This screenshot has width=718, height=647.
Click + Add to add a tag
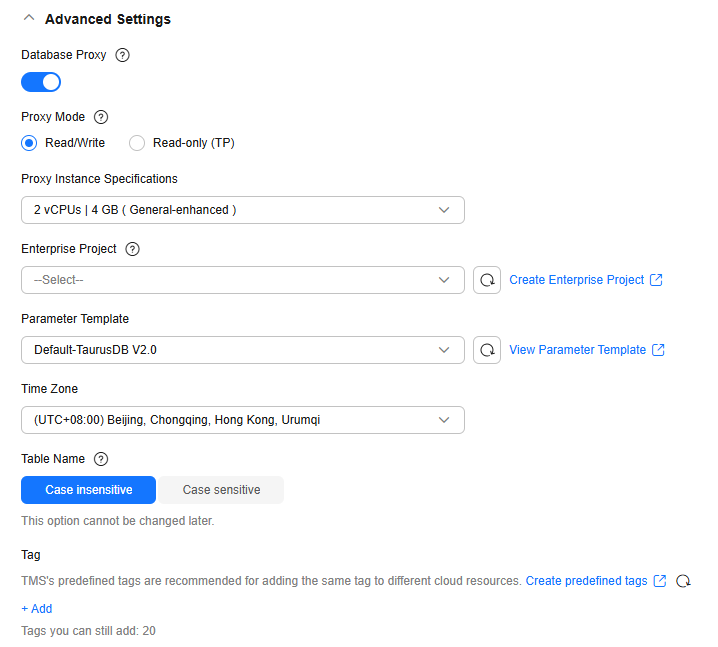click(x=37, y=609)
